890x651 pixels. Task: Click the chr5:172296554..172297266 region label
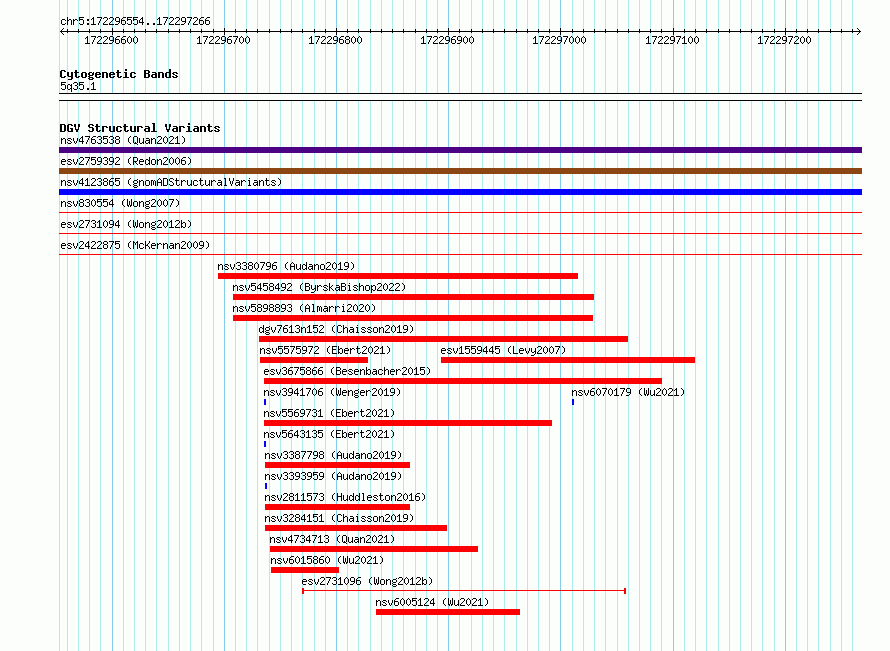135,21
